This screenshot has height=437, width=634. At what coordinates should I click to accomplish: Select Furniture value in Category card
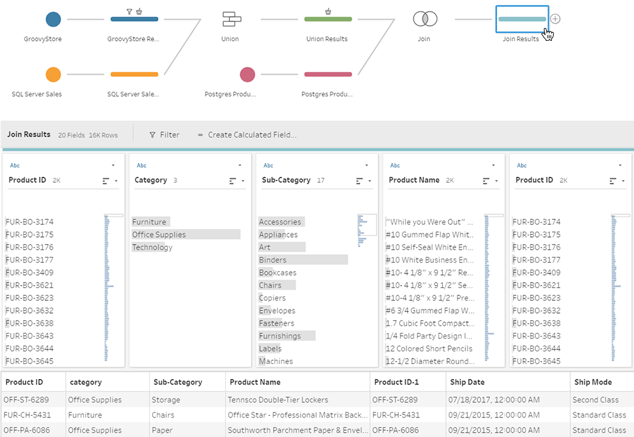149,222
